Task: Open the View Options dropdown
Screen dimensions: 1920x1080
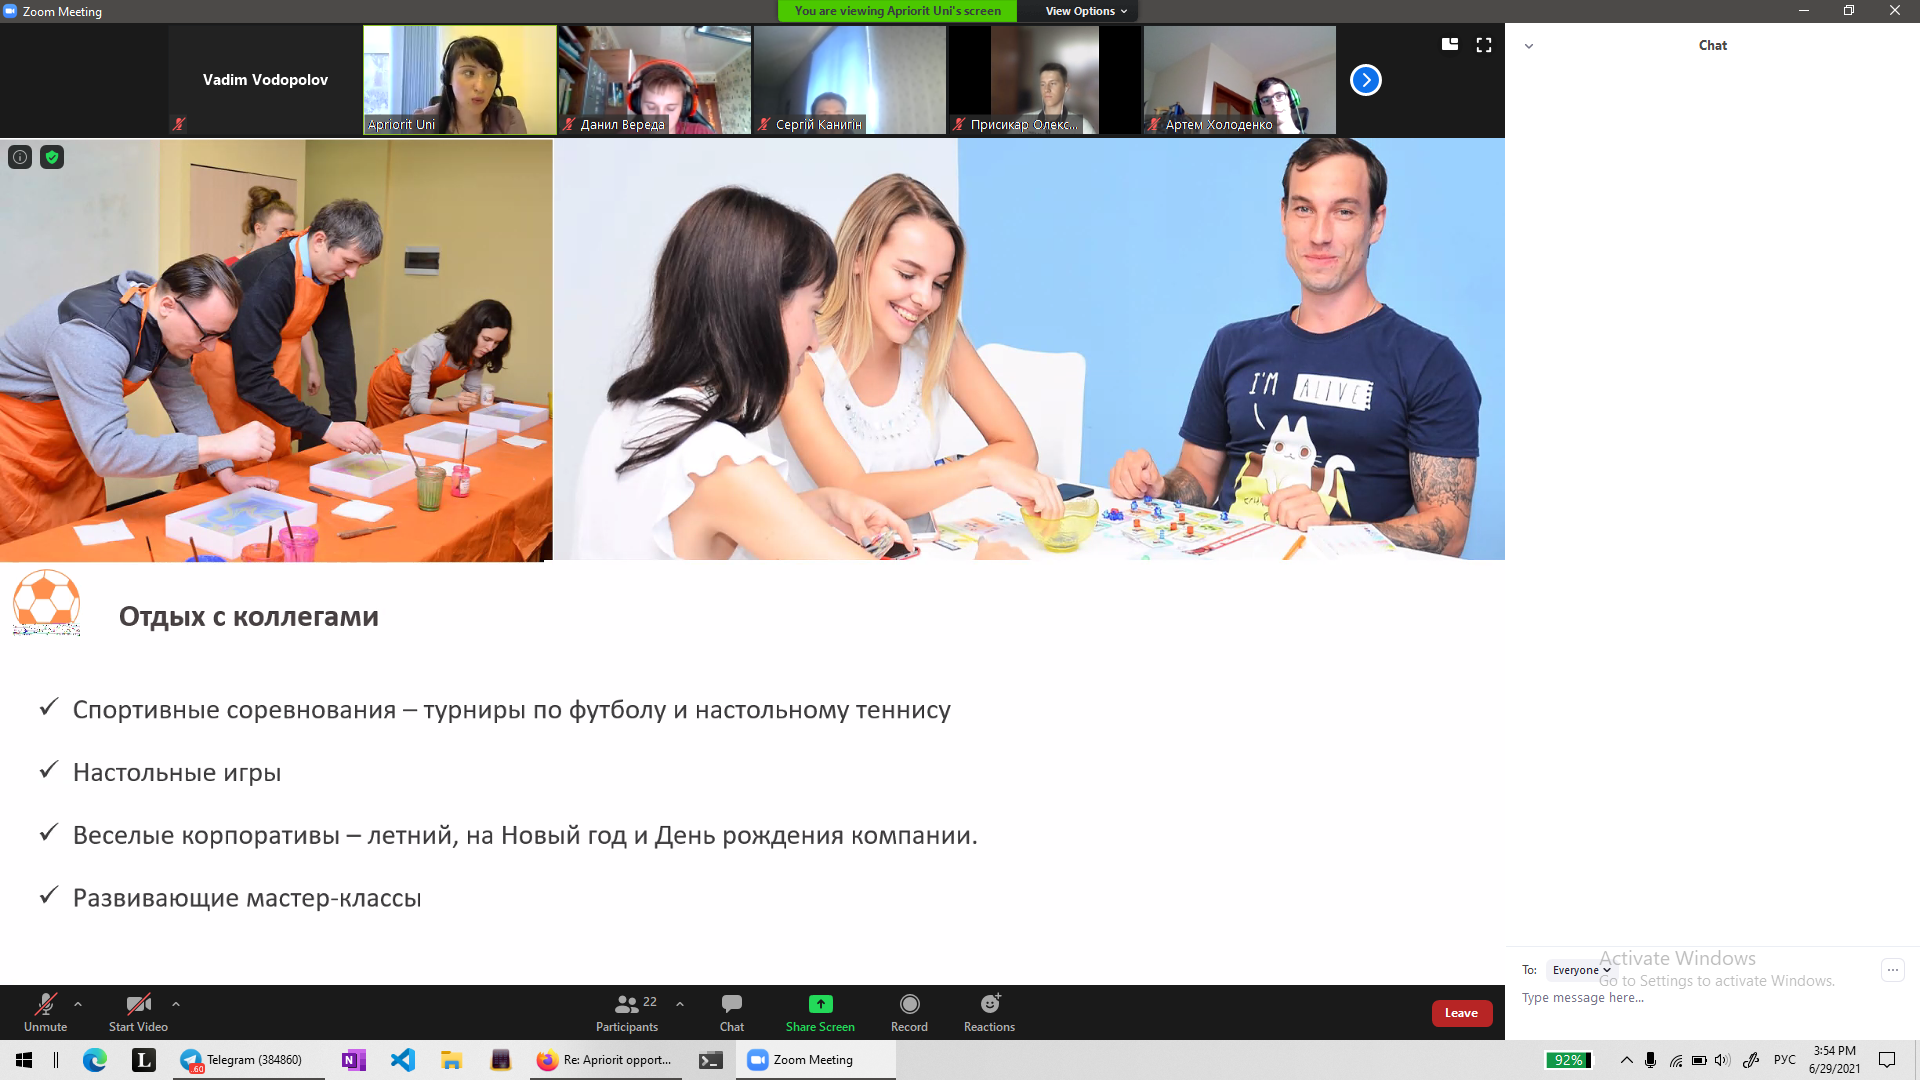Action: click(1086, 11)
